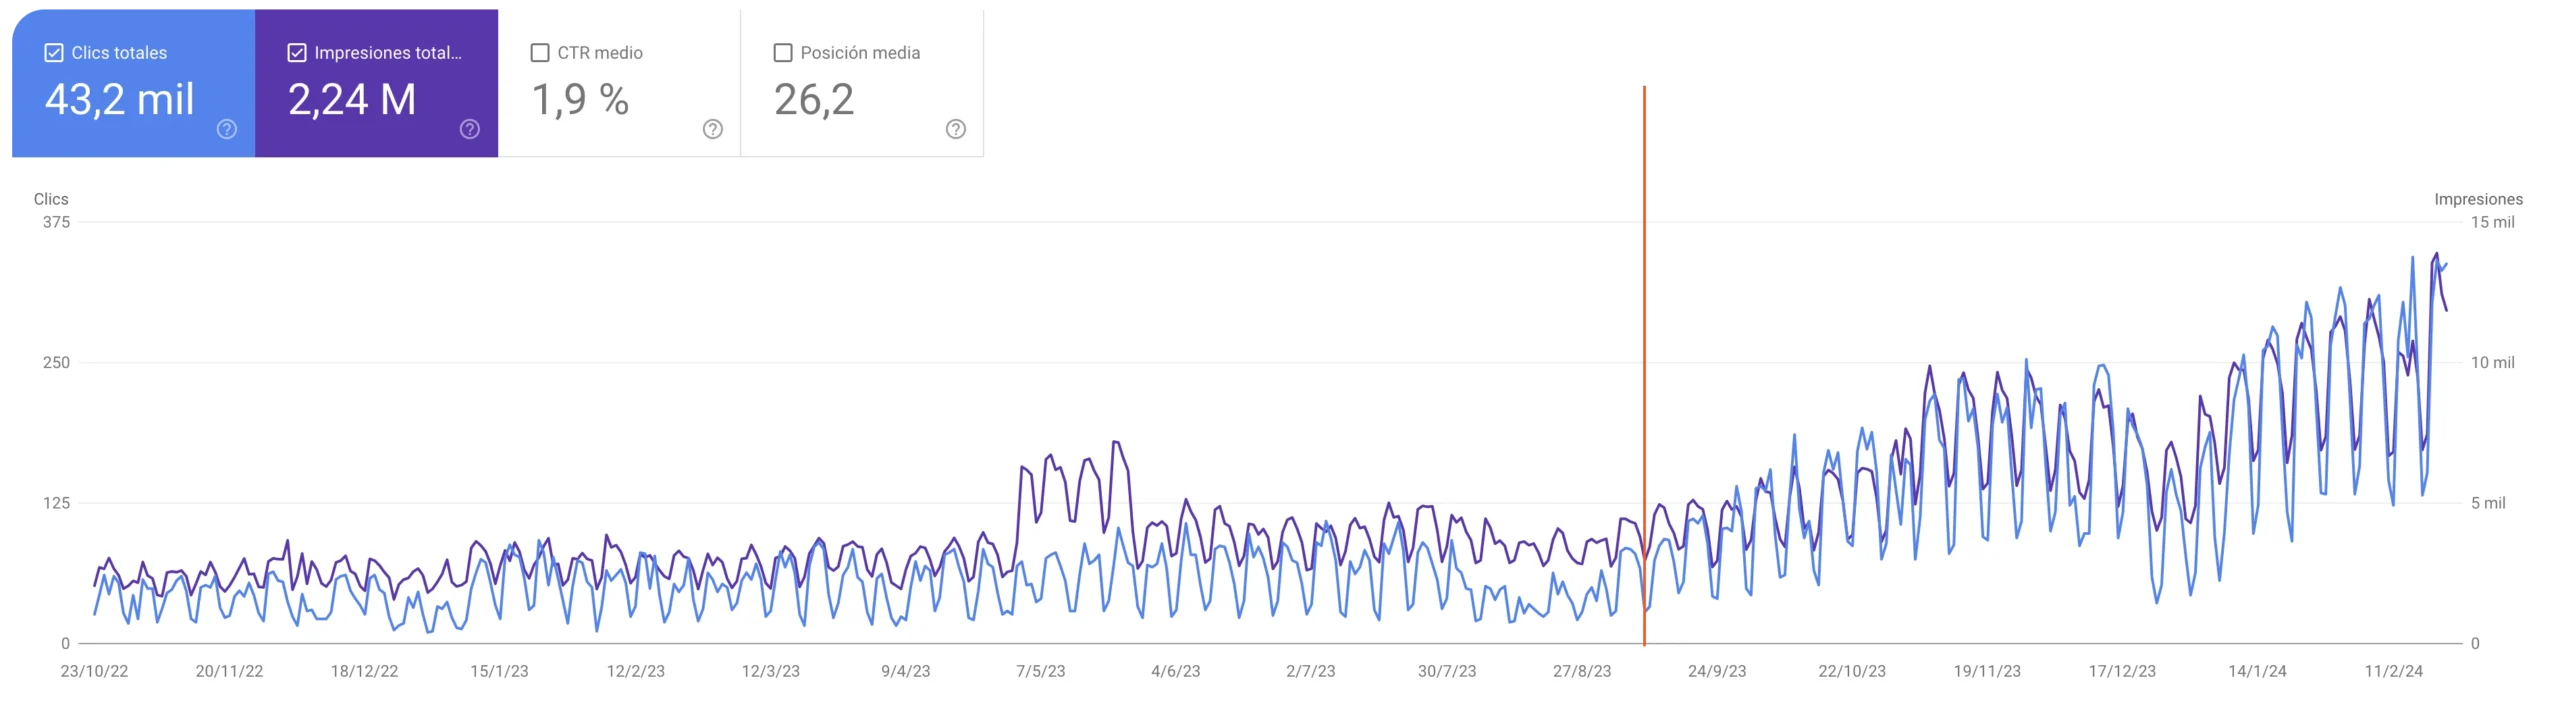The image size is (2560, 728).
Task: Tick the Posición media checkbox
Action: tap(783, 53)
